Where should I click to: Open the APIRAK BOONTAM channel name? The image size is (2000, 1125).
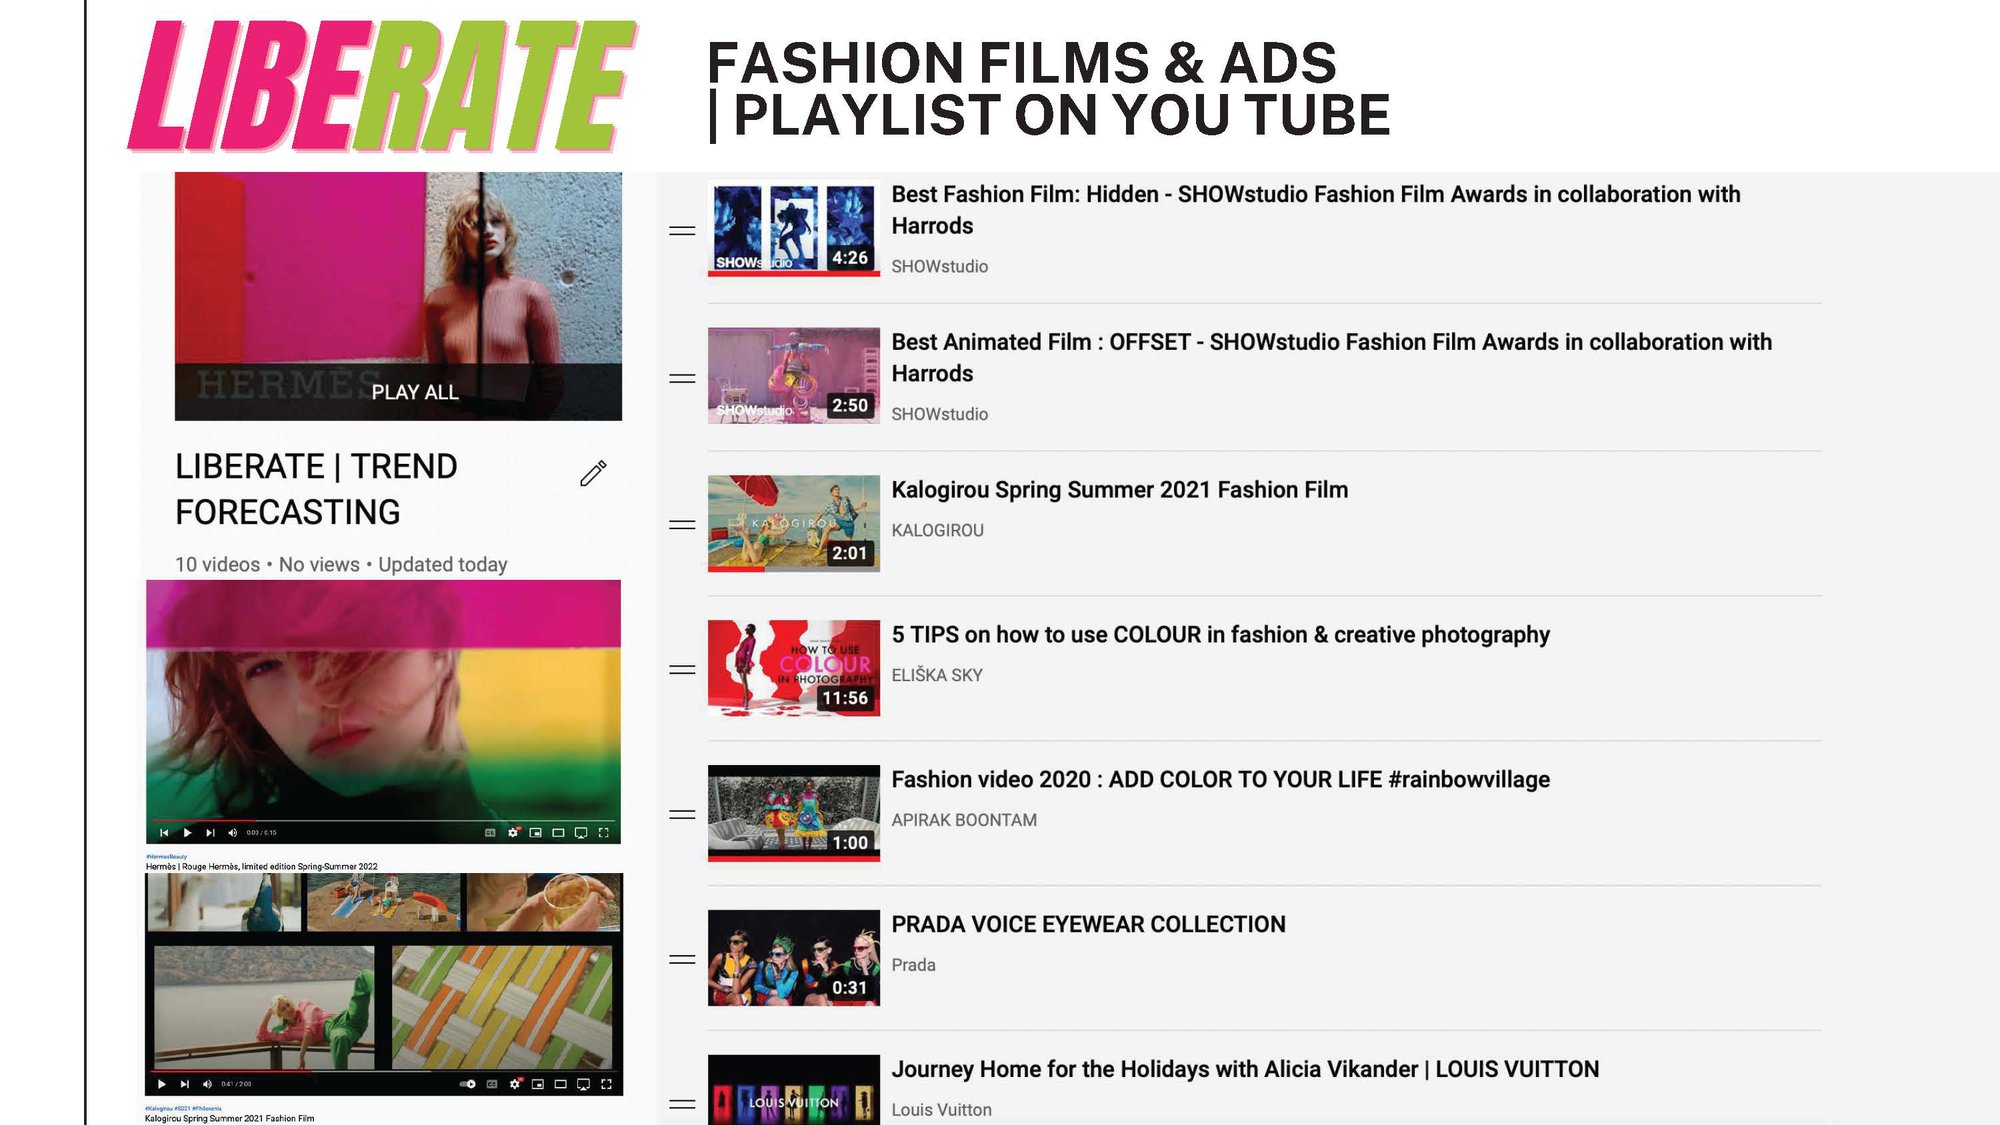click(x=964, y=820)
